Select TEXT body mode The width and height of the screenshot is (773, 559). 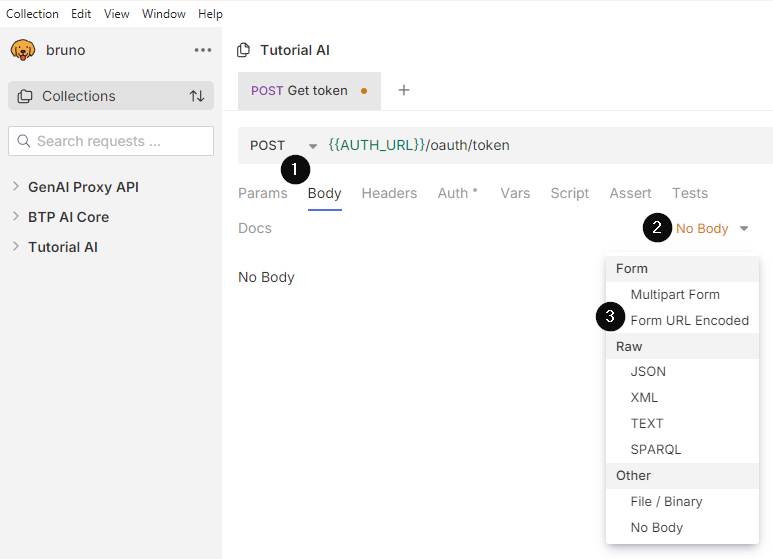click(682, 423)
